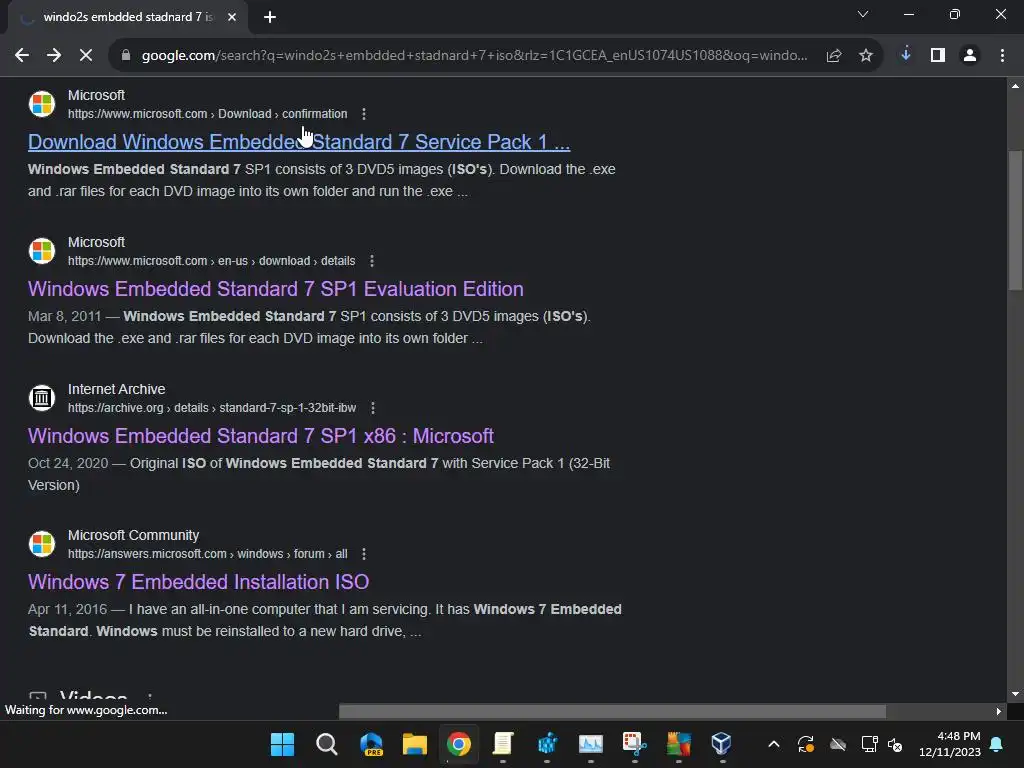Open the Windows Start menu
The width and height of the screenshot is (1024, 768).
click(x=282, y=744)
